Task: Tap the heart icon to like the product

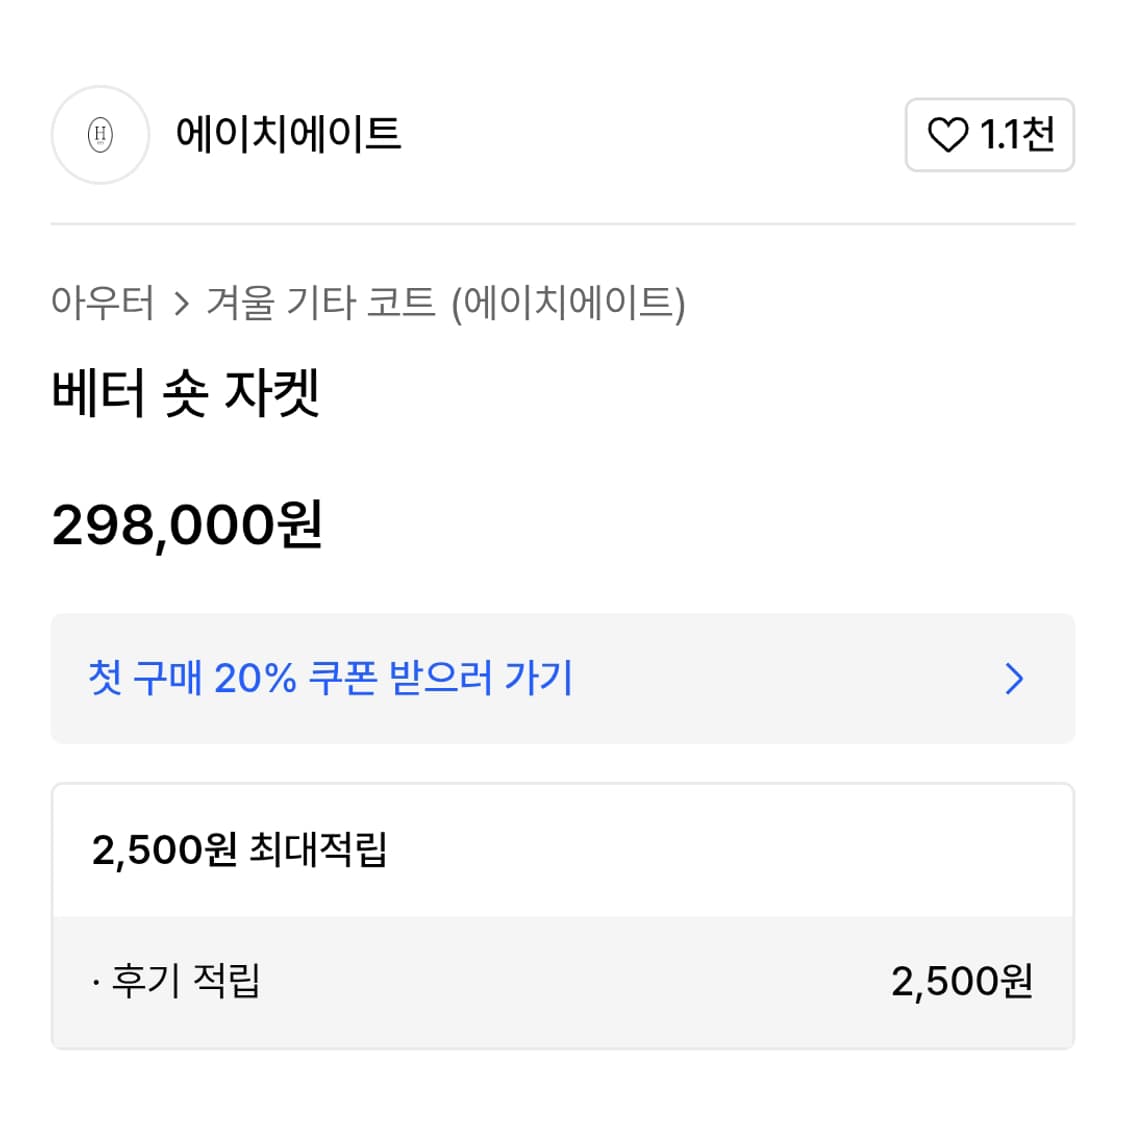Action: pyautogui.click(x=950, y=135)
